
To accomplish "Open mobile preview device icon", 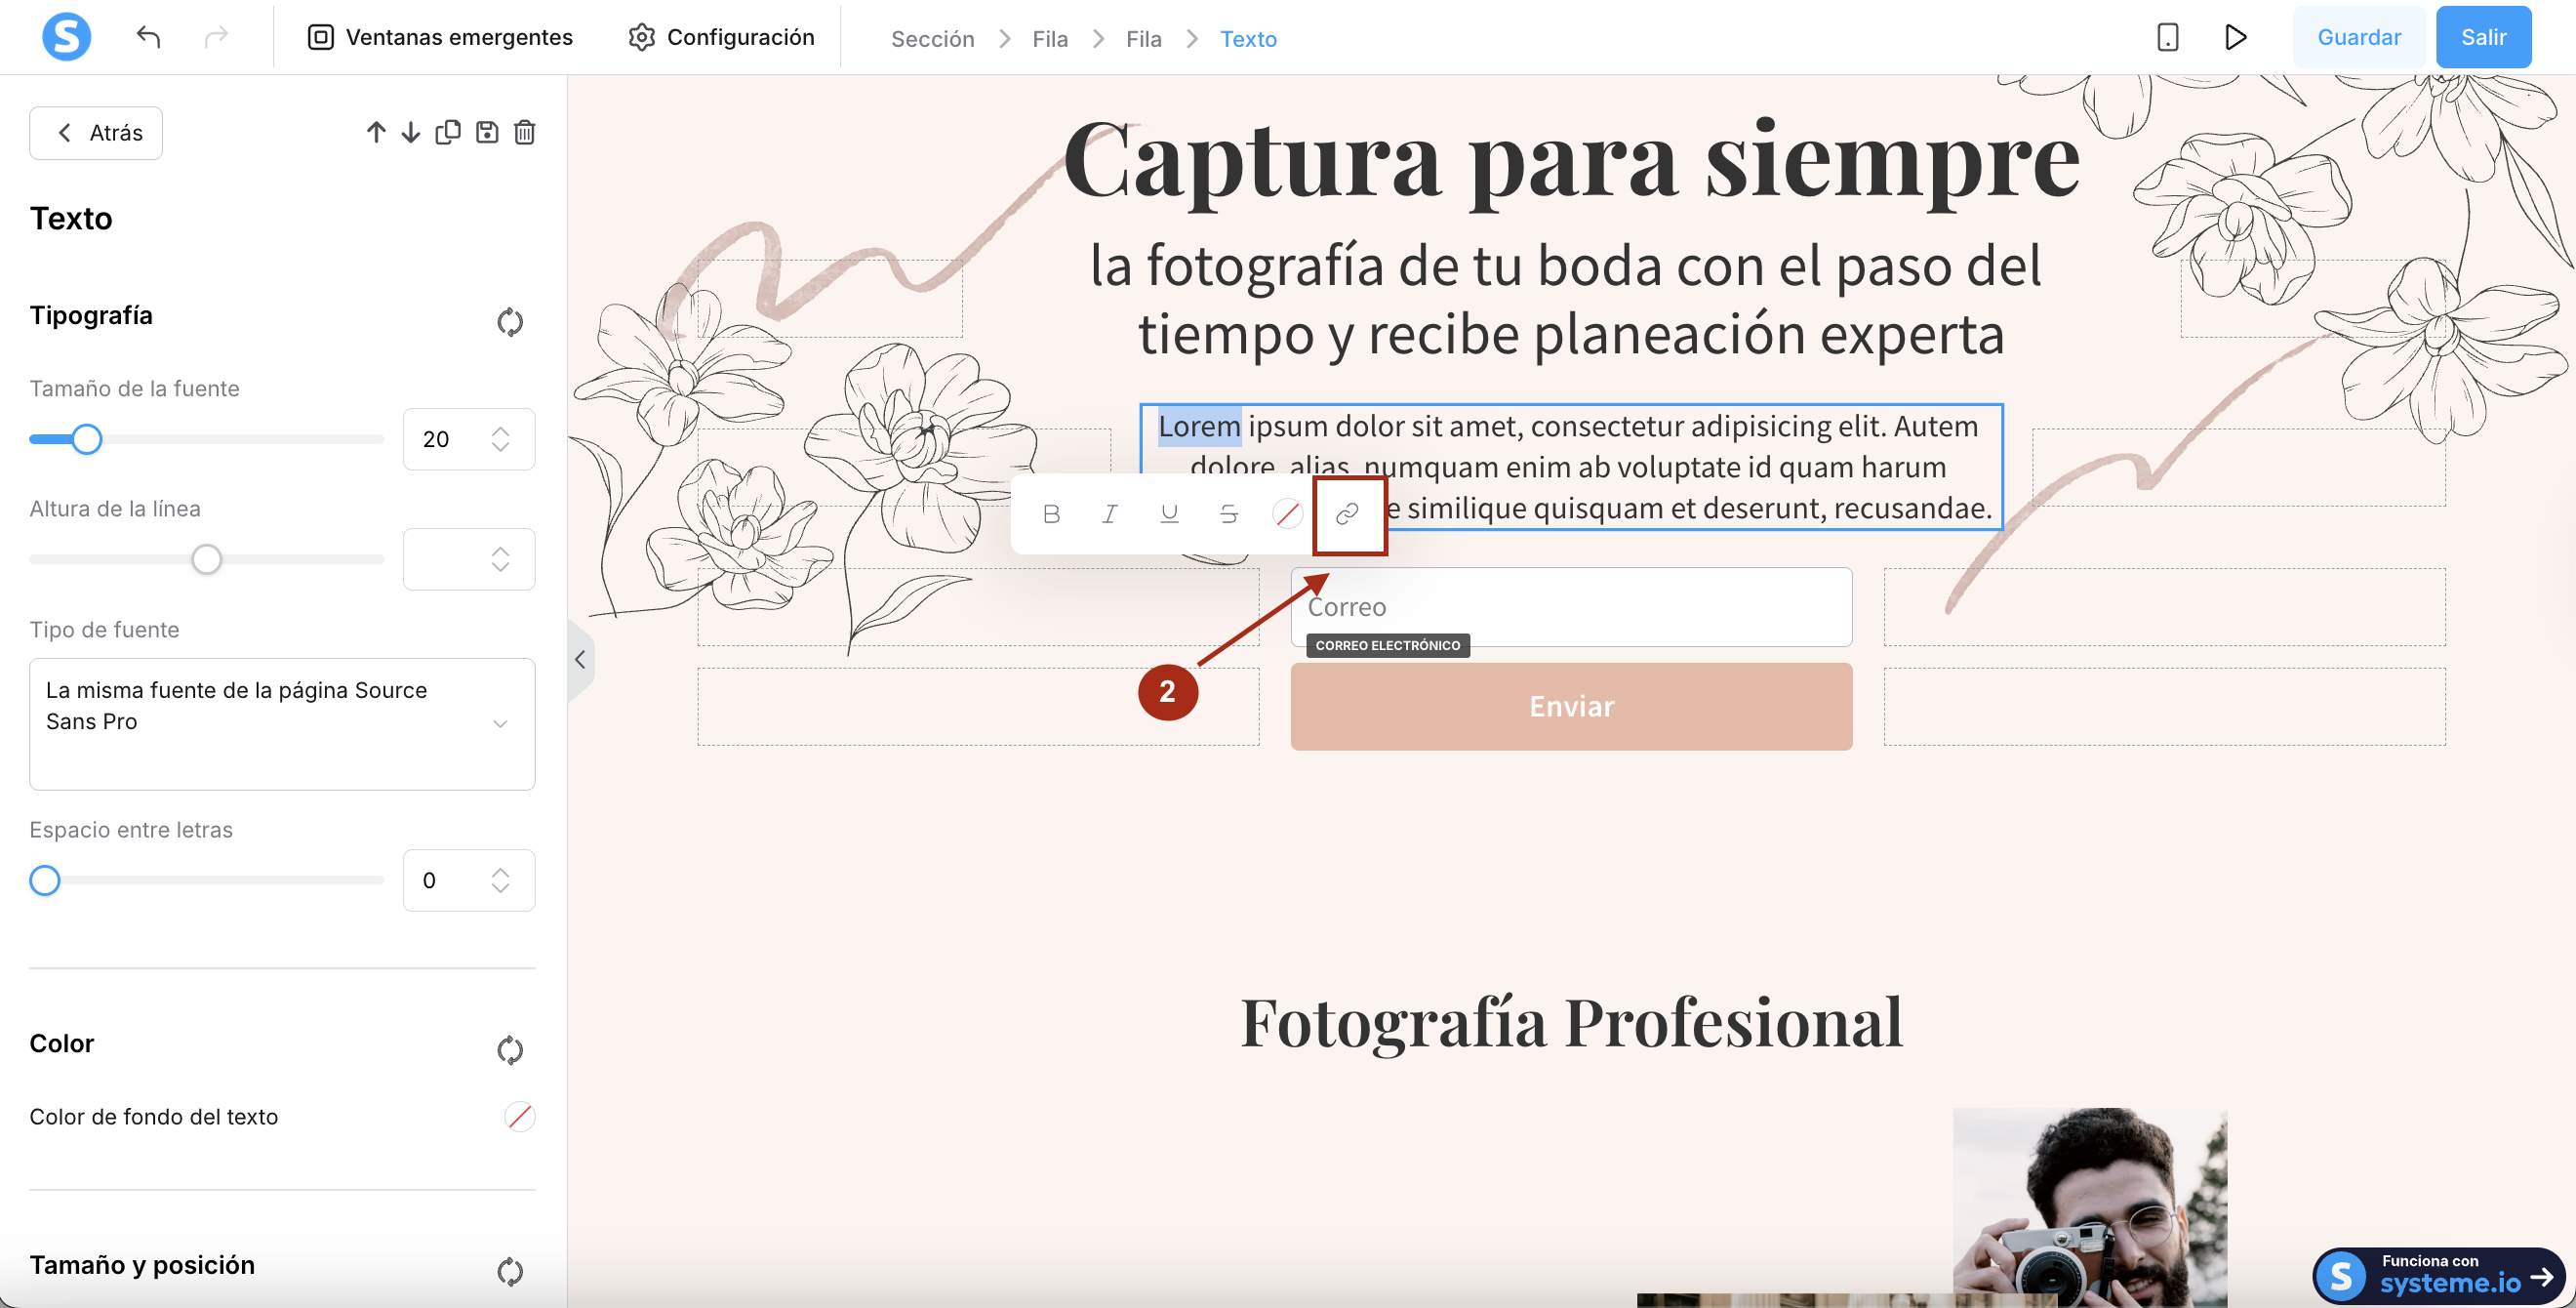I will [x=2167, y=37].
